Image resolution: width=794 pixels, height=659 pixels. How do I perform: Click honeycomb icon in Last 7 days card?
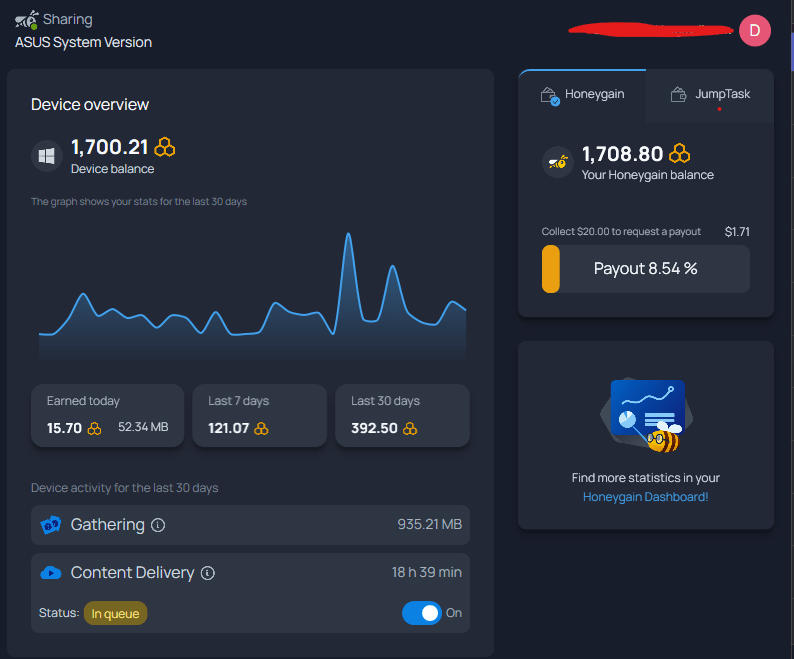[261, 429]
